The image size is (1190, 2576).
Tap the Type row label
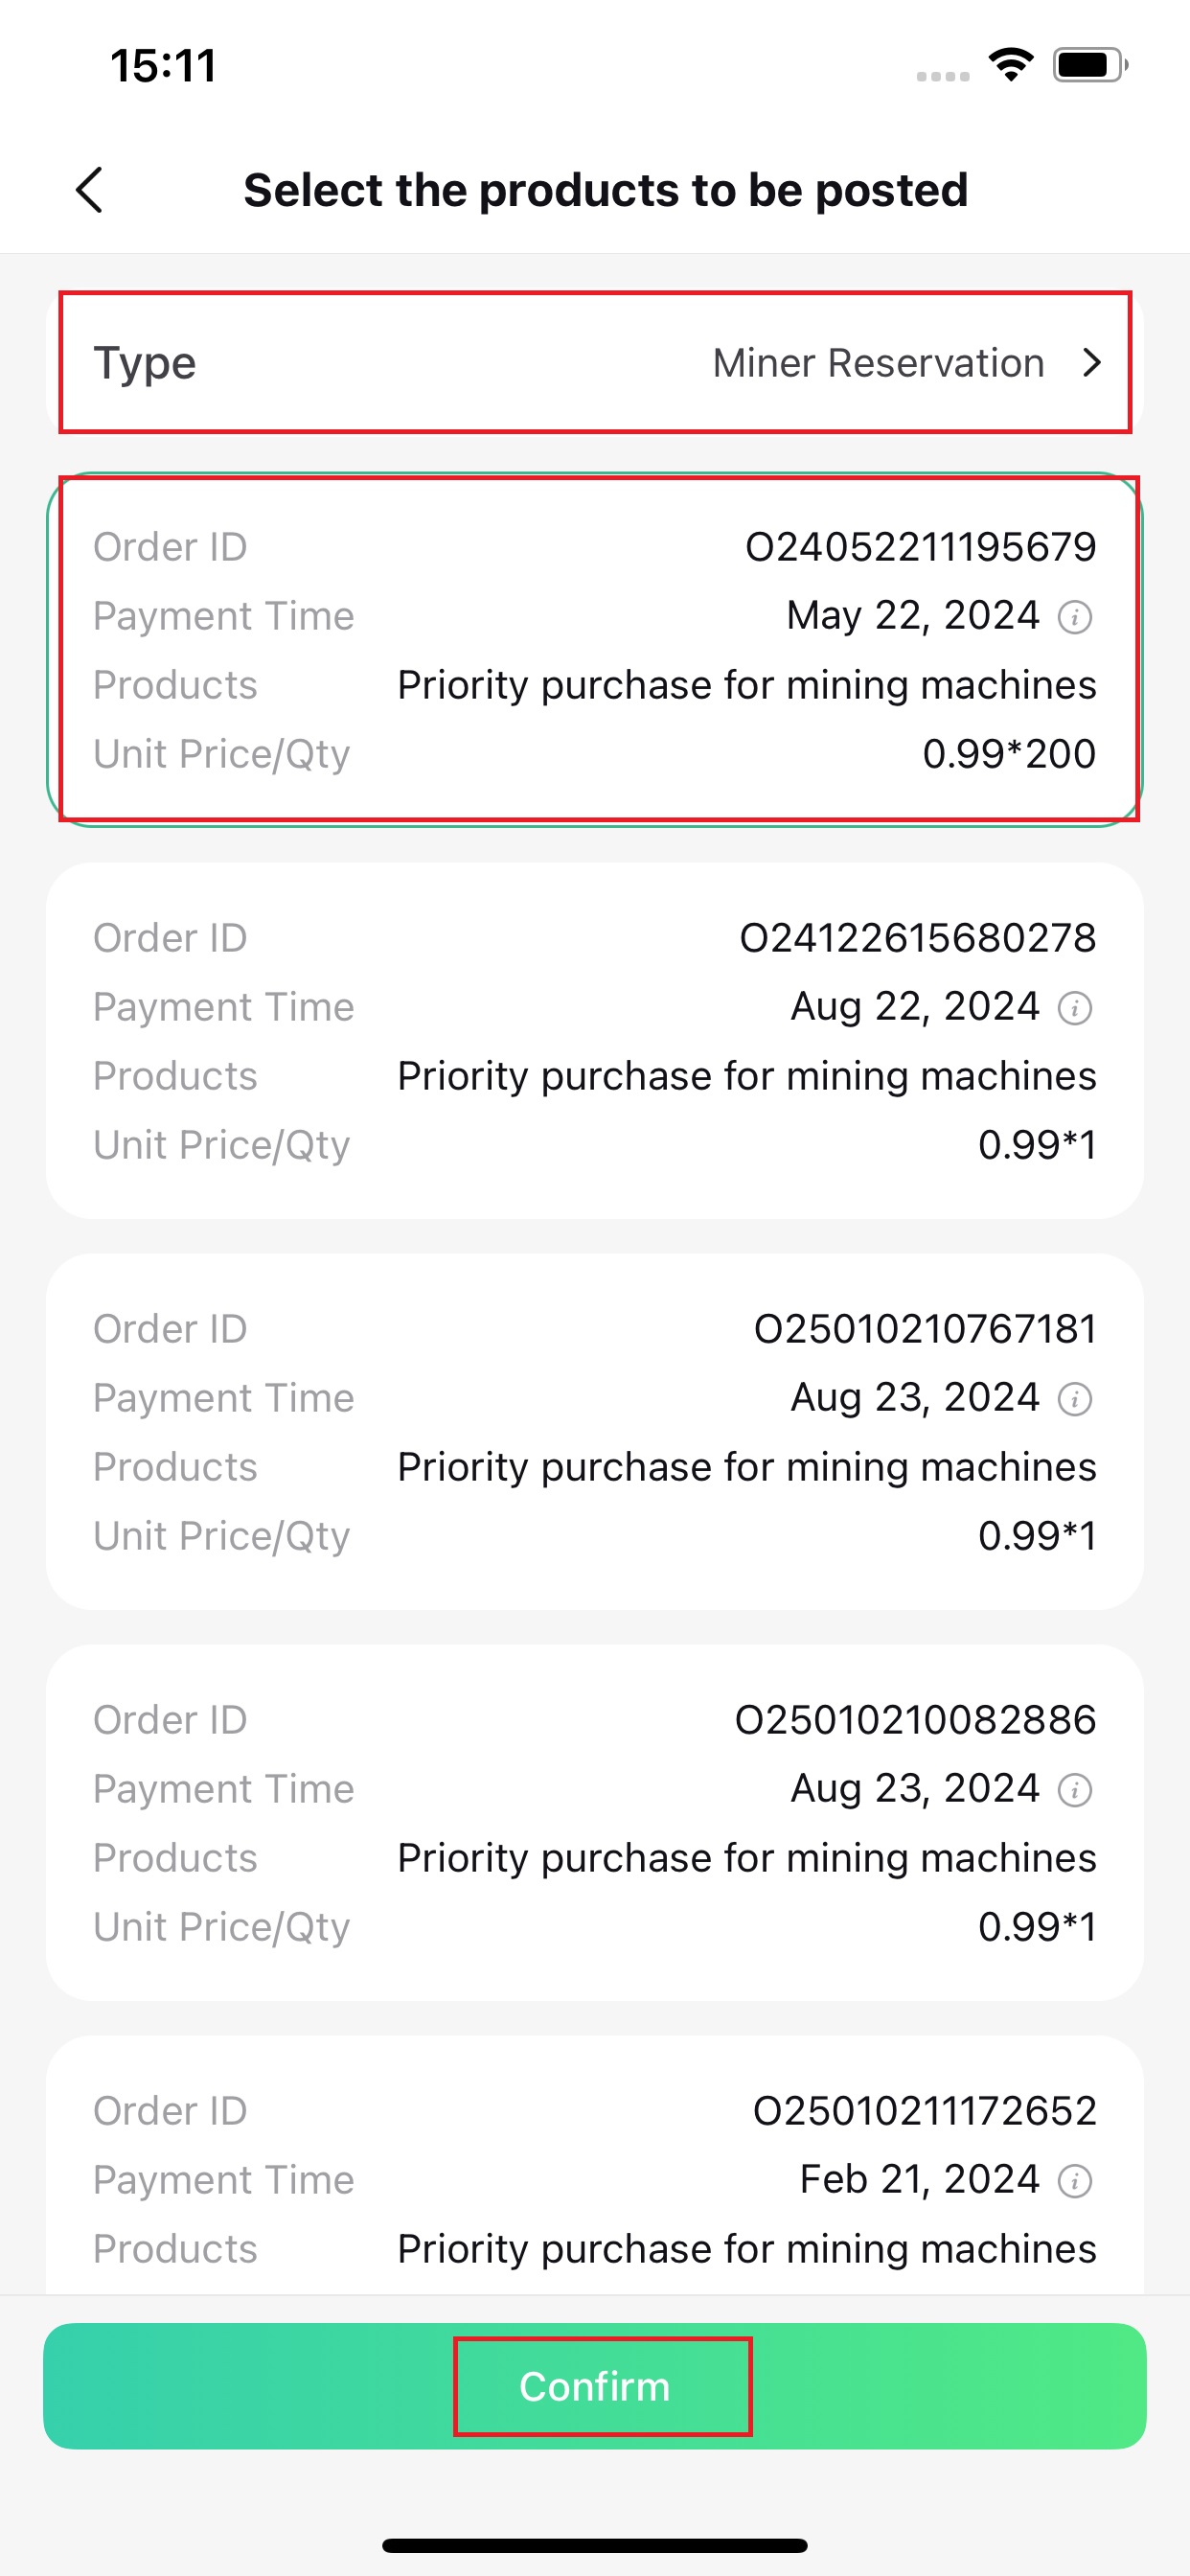pyautogui.click(x=145, y=364)
